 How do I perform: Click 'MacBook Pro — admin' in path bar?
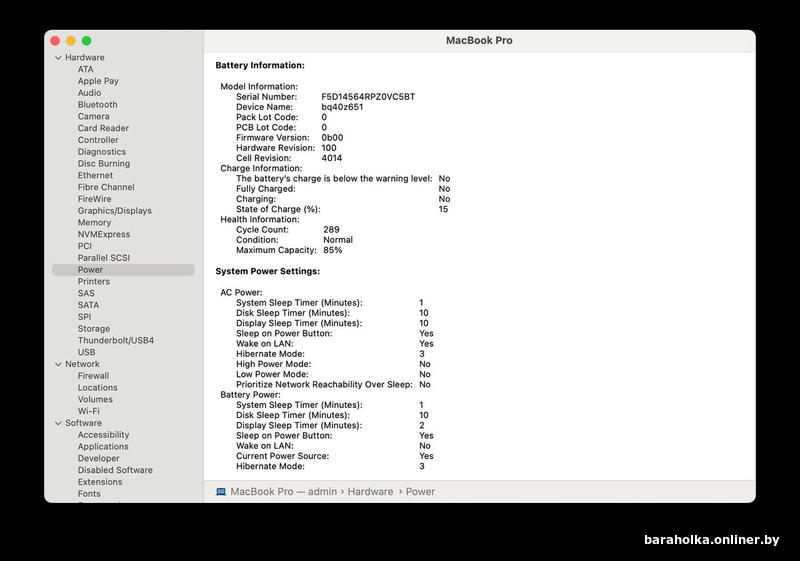[x=284, y=492]
